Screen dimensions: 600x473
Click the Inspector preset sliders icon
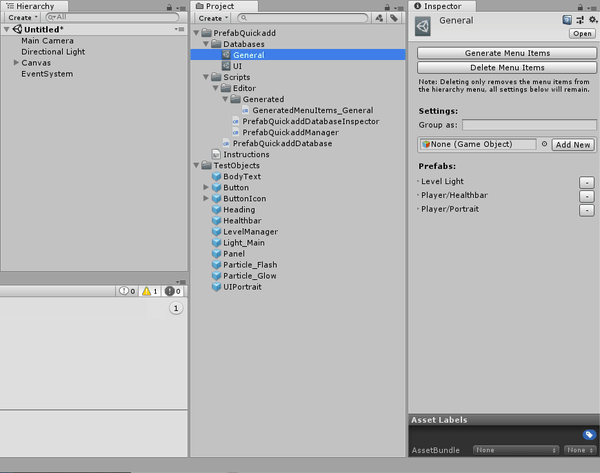[x=579, y=19]
